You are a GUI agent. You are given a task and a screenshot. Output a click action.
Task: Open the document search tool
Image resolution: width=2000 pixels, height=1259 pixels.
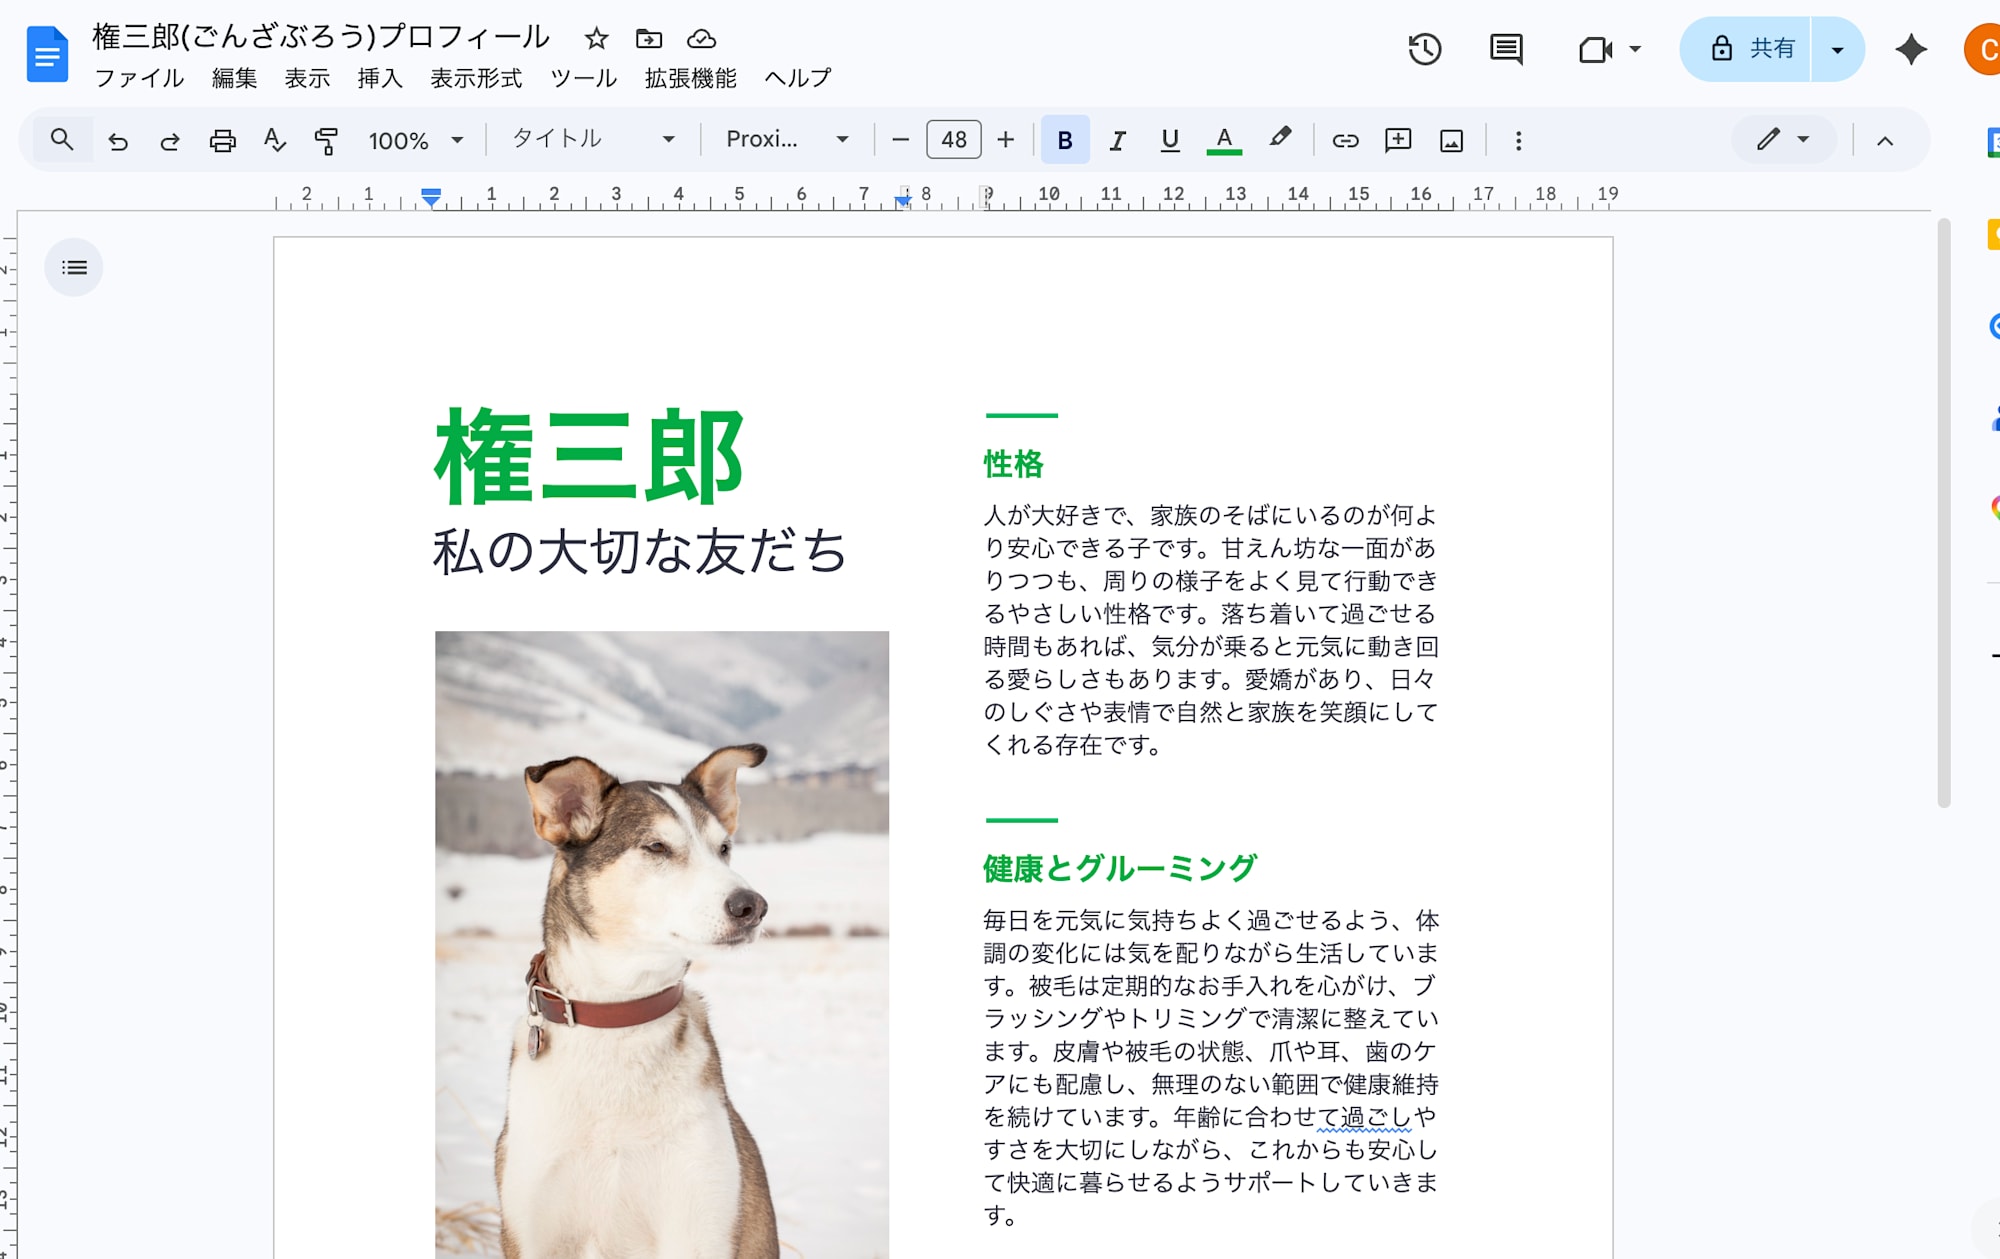coord(61,140)
